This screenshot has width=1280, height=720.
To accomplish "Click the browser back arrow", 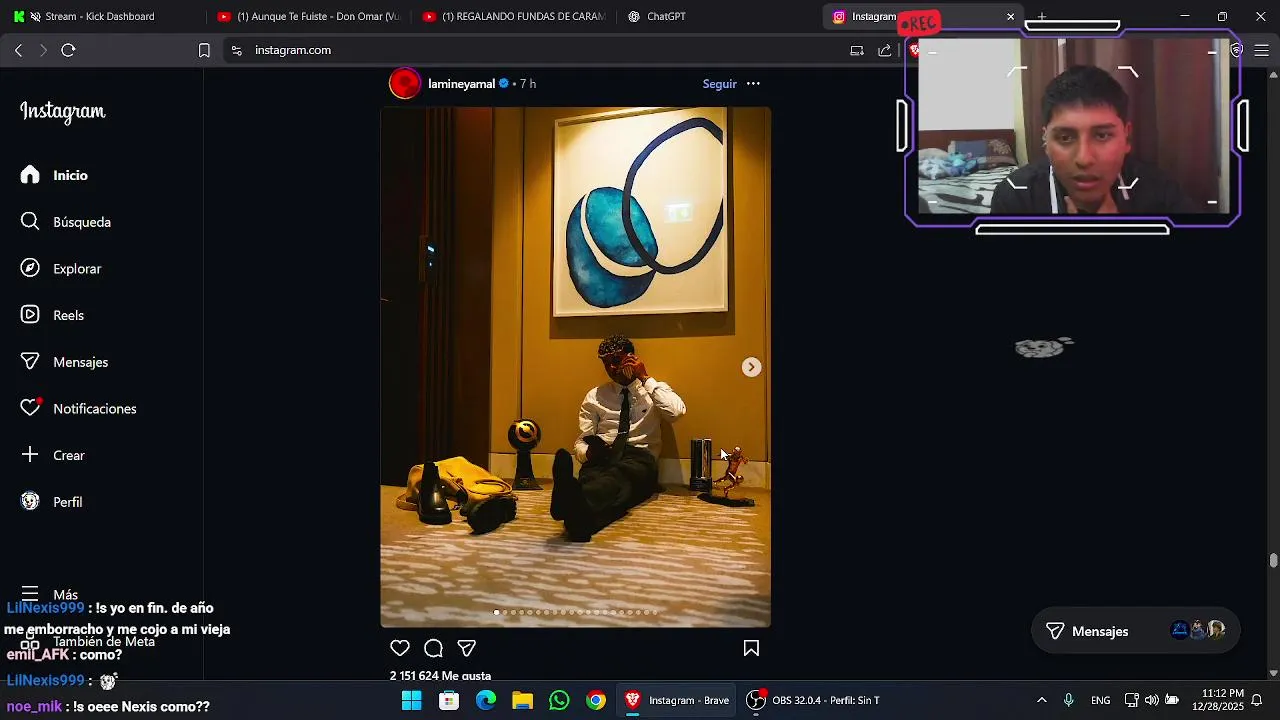I will [x=18, y=50].
